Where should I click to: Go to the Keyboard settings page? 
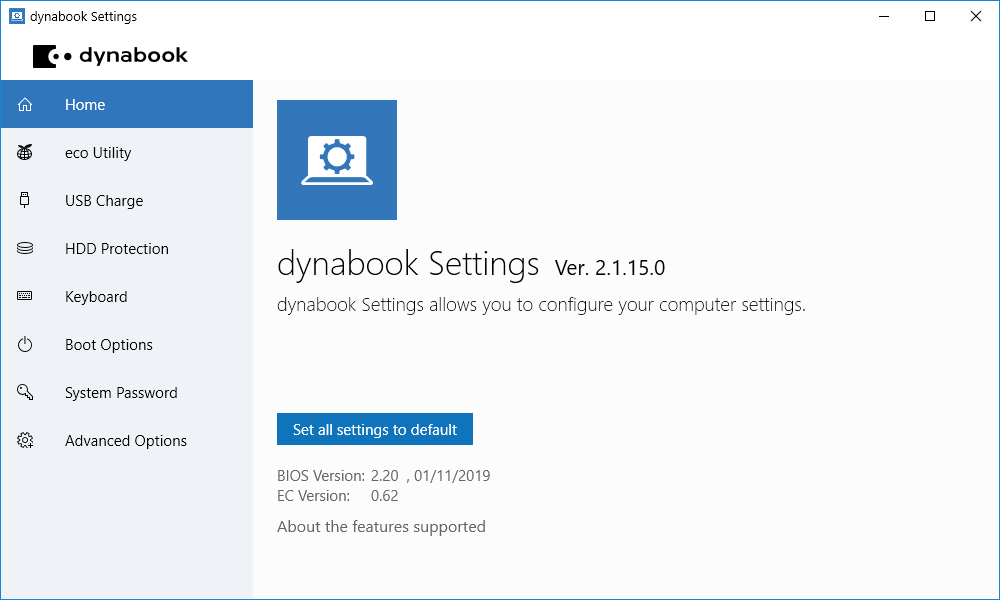96,297
